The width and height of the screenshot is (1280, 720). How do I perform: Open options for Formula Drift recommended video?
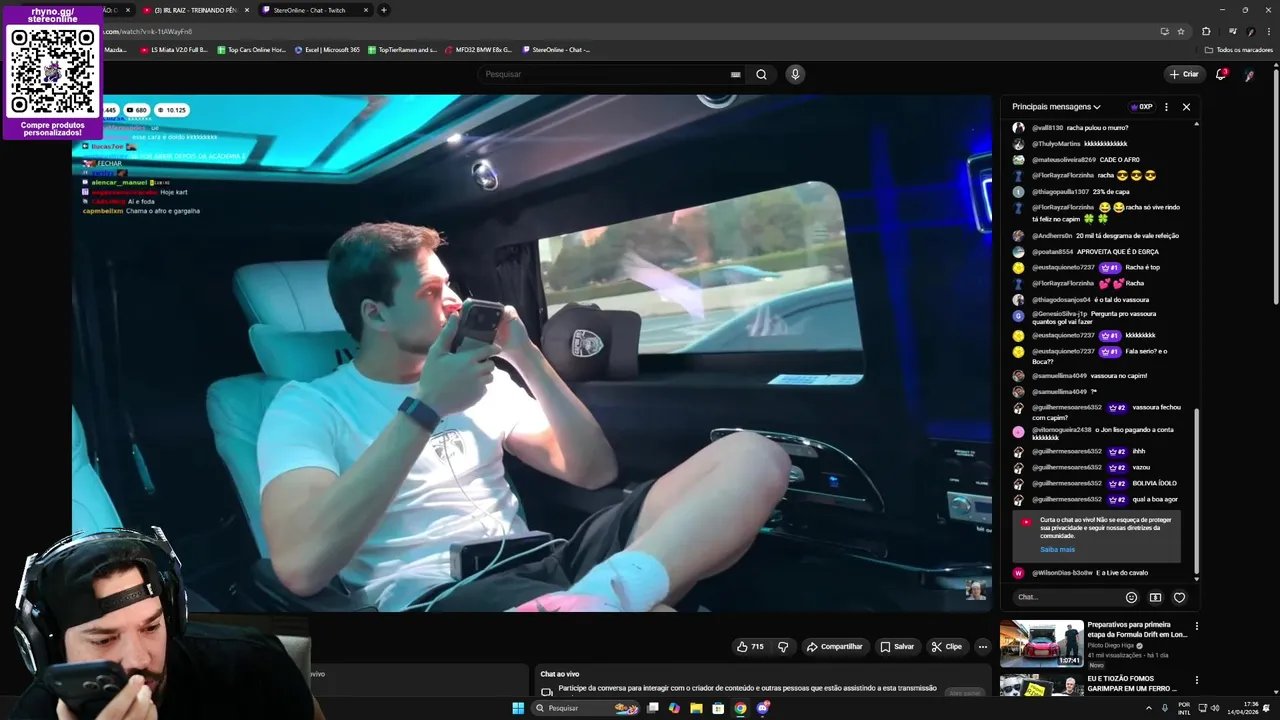click(x=1197, y=627)
